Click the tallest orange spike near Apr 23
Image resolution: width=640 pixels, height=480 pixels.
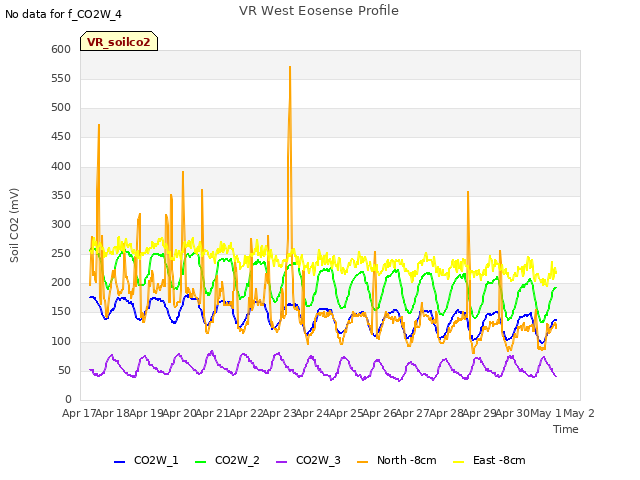point(290,67)
